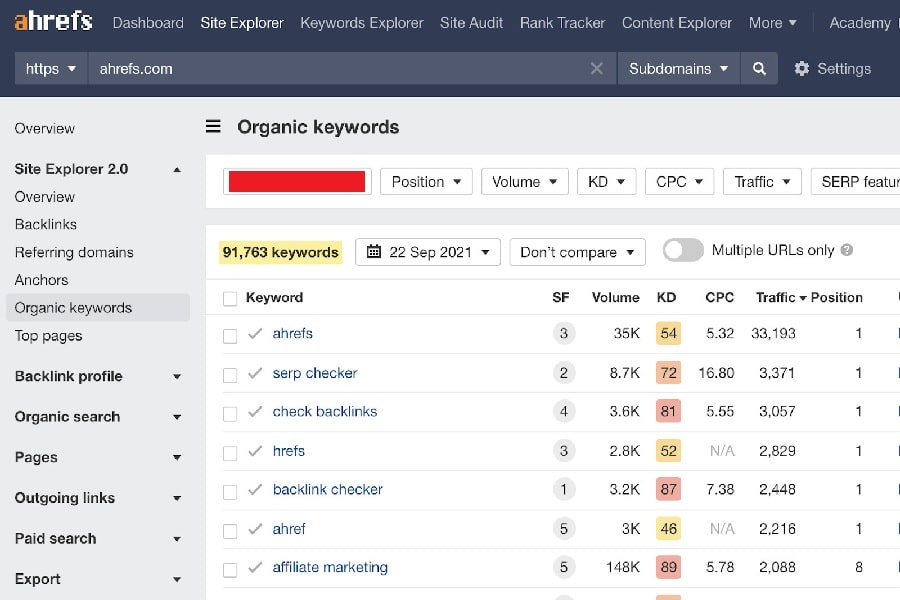This screenshot has height=600, width=900.
Task: Expand the Outgoing links section
Action: coord(177,498)
